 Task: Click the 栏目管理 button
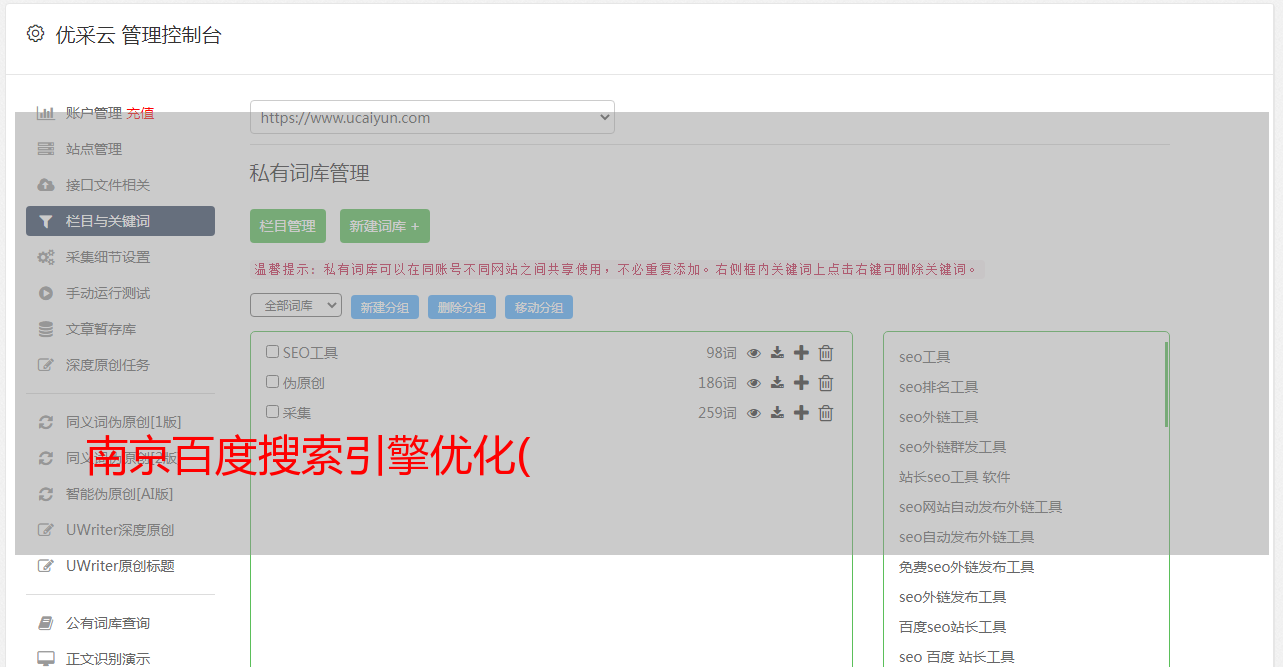[288, 226]
